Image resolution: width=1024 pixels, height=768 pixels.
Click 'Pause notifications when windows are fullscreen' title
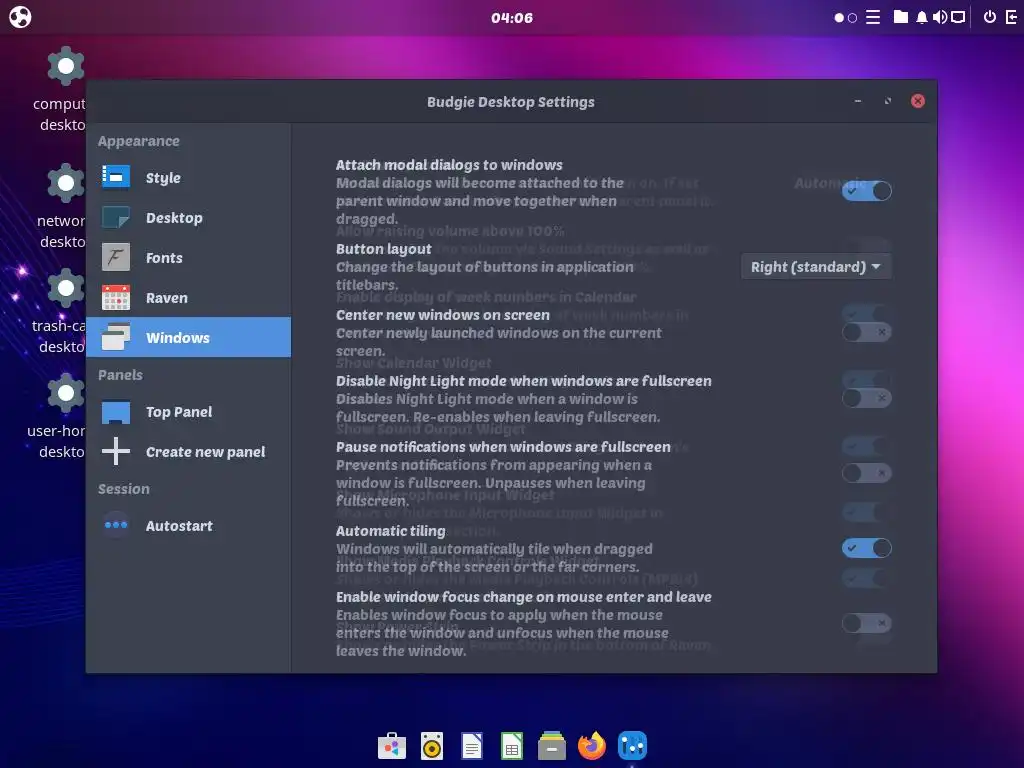coord(504,447)
